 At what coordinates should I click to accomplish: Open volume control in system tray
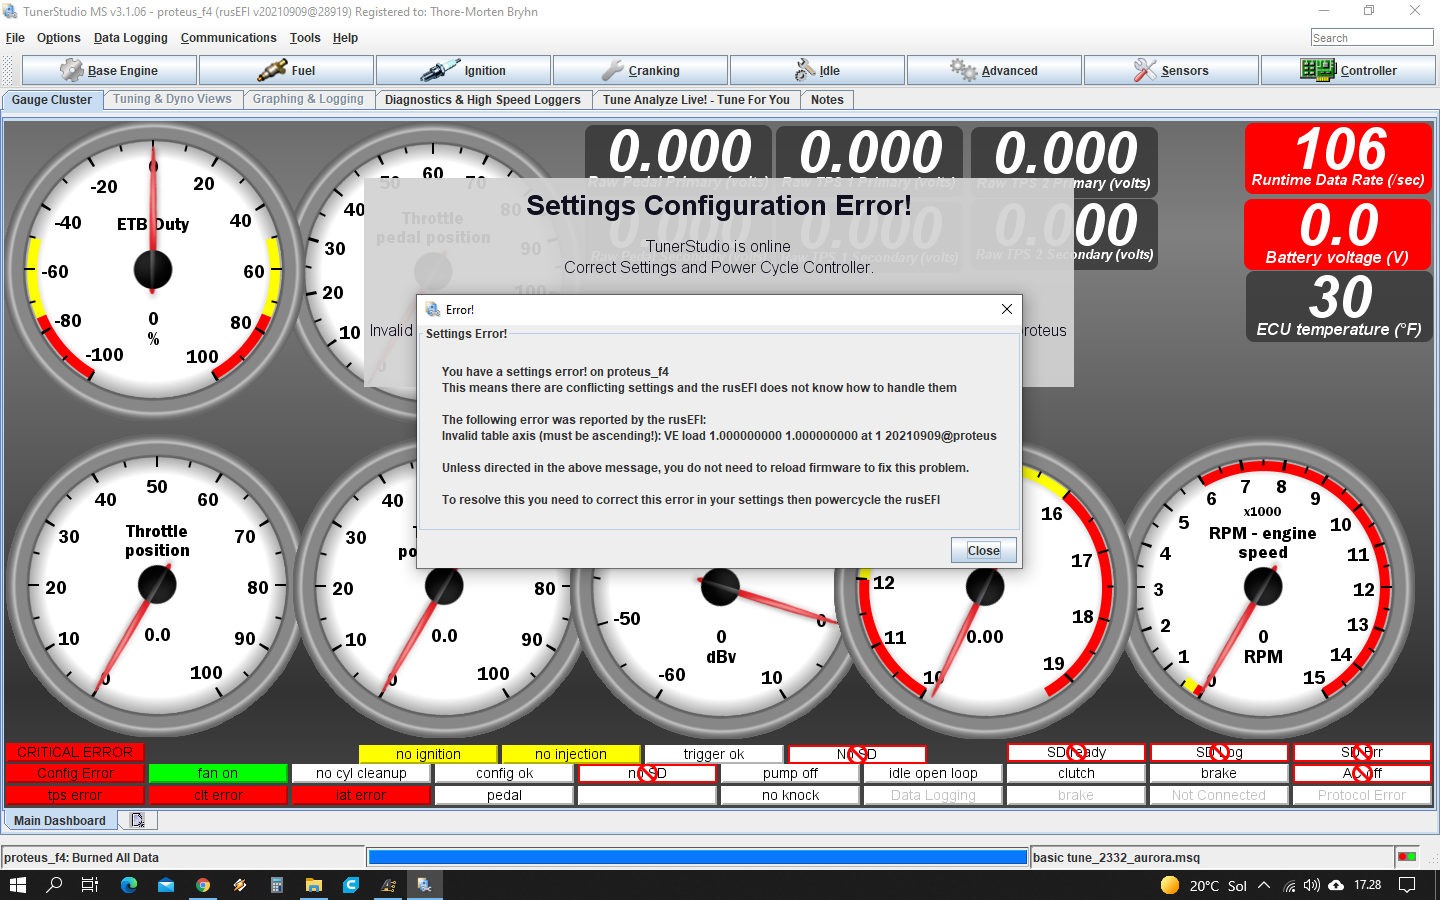[1312, 885]
